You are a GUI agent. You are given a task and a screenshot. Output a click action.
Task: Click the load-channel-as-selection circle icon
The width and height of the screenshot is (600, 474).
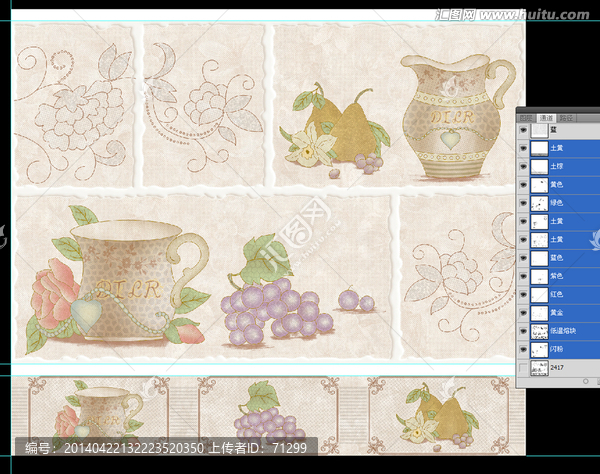click(x=585, y=381)
